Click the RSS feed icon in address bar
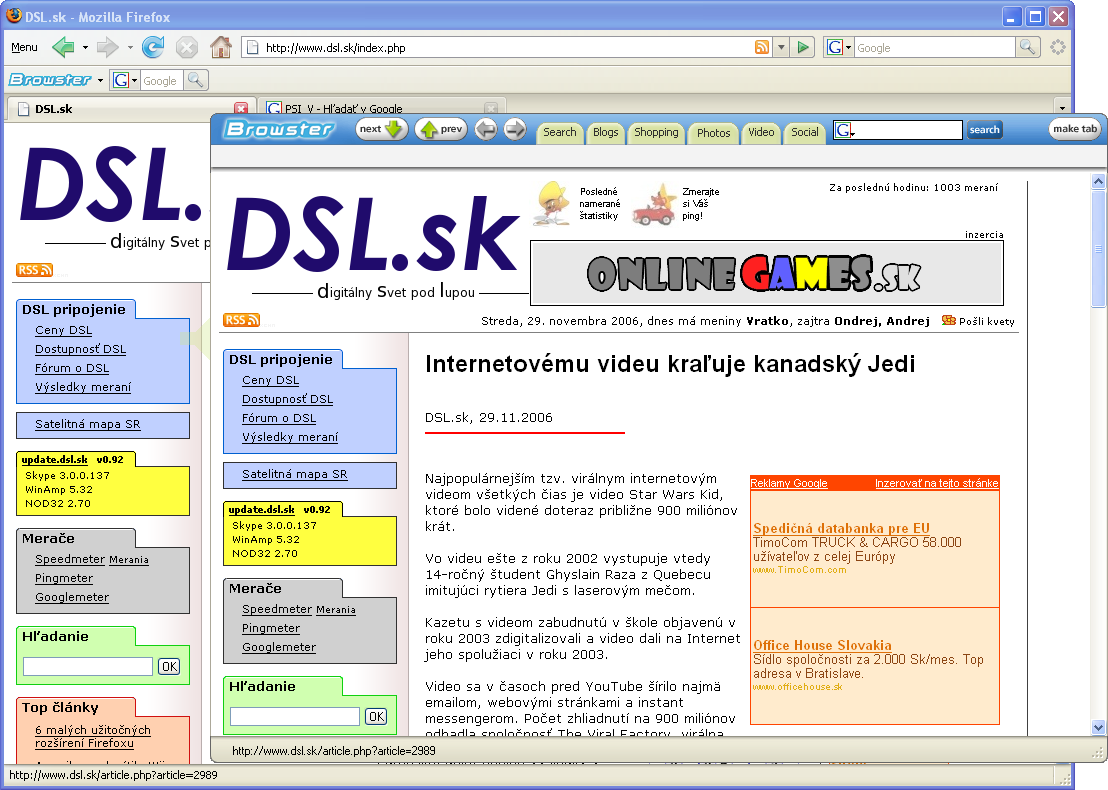 [x=762, y=47]
